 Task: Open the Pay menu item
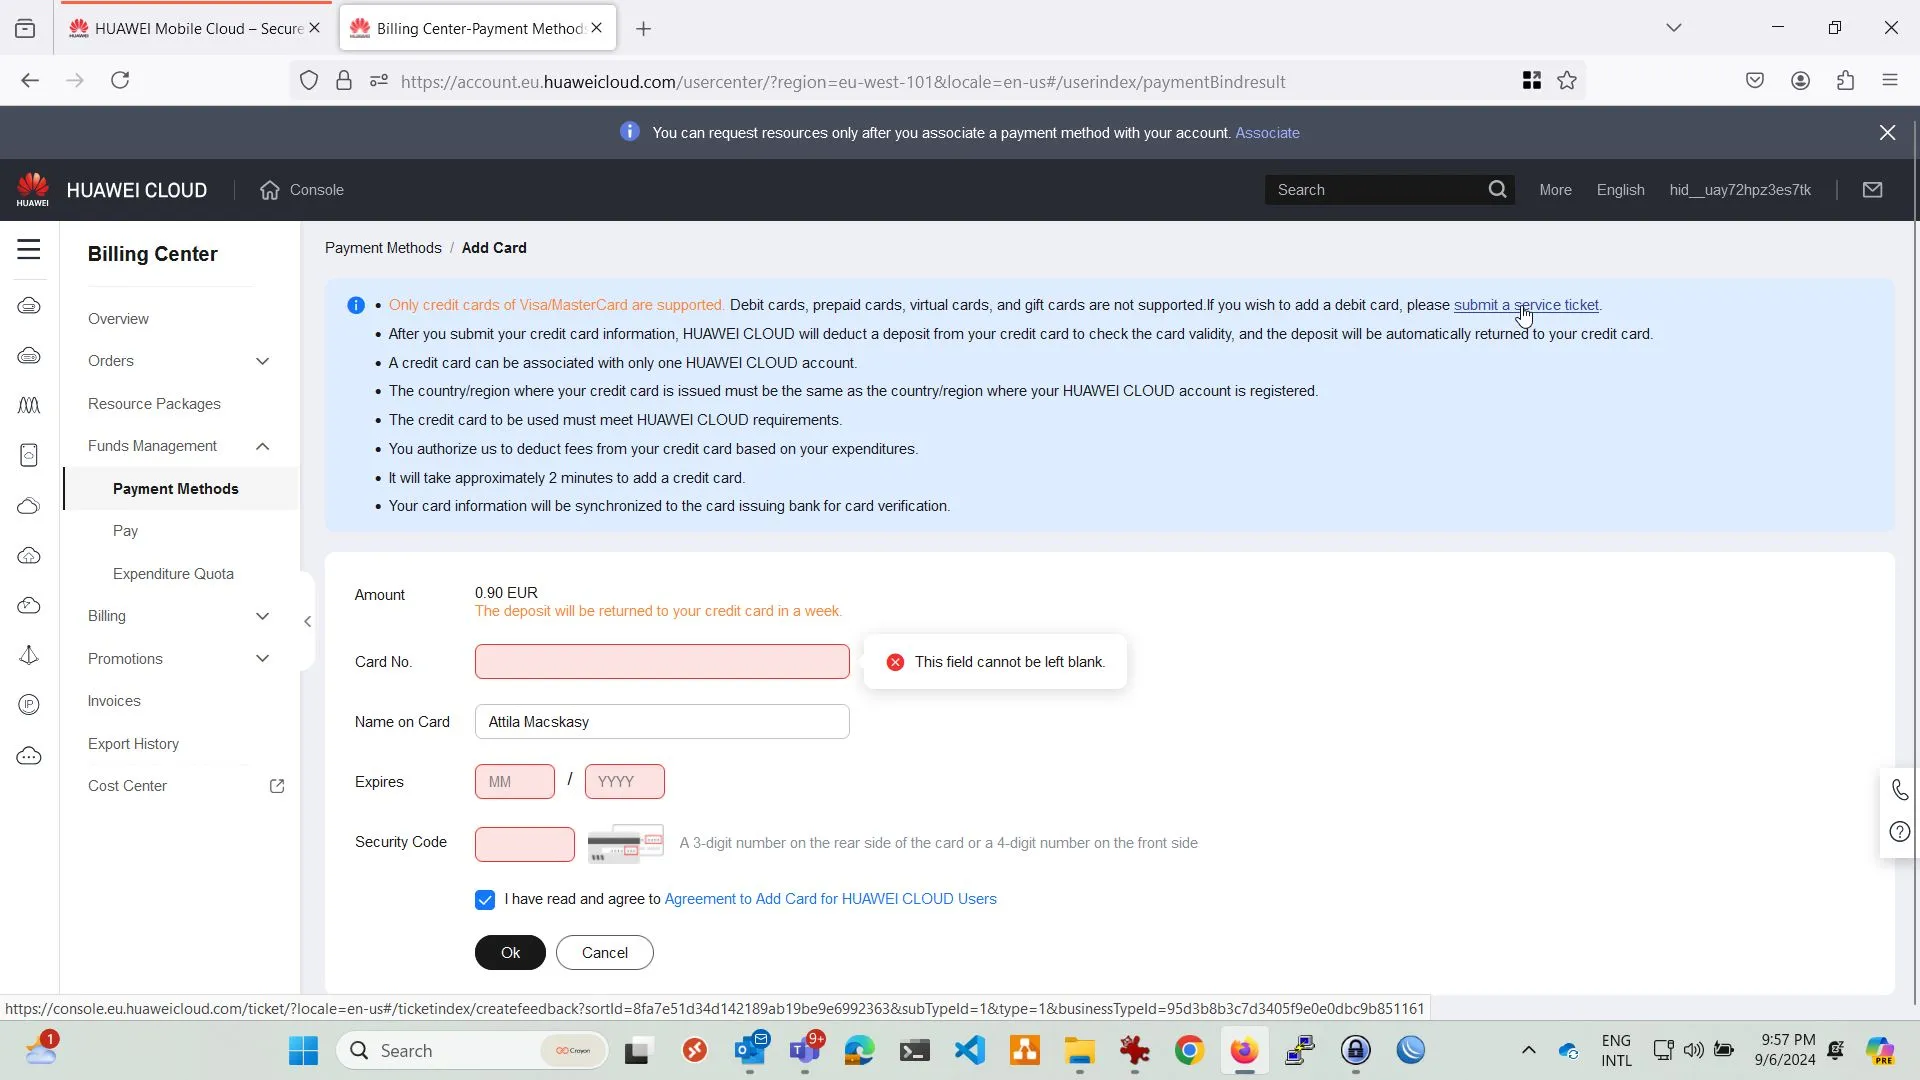click(125, 531)
